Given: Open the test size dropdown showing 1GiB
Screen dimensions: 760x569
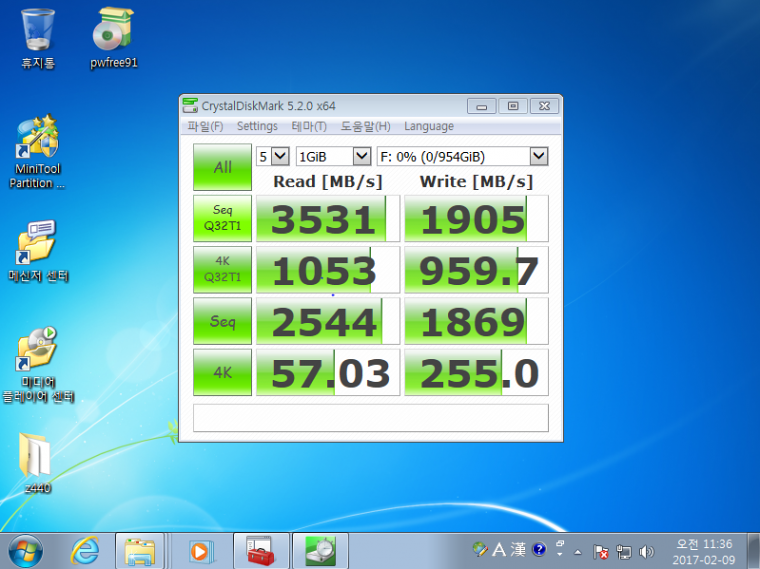Looking at the screenshot, I should 333,157.
